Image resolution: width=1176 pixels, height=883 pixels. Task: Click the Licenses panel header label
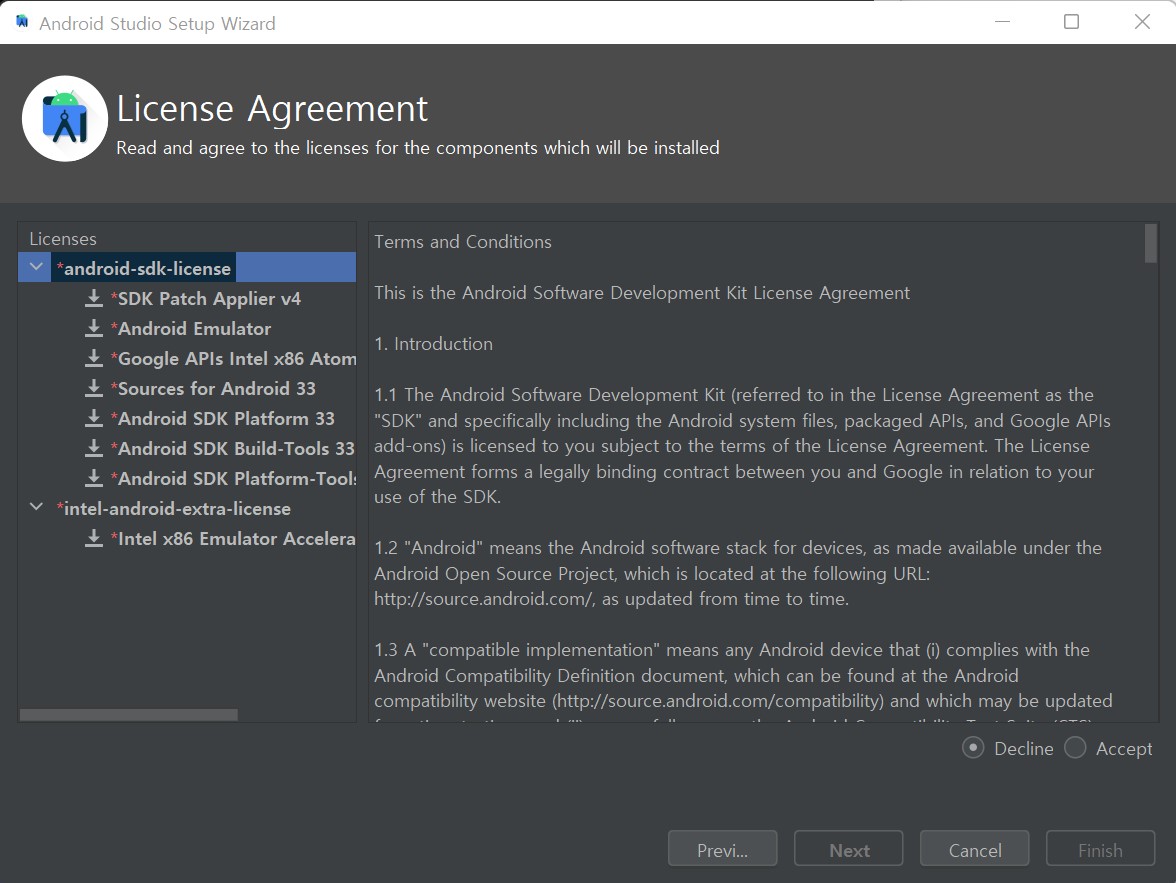(63, 239)
